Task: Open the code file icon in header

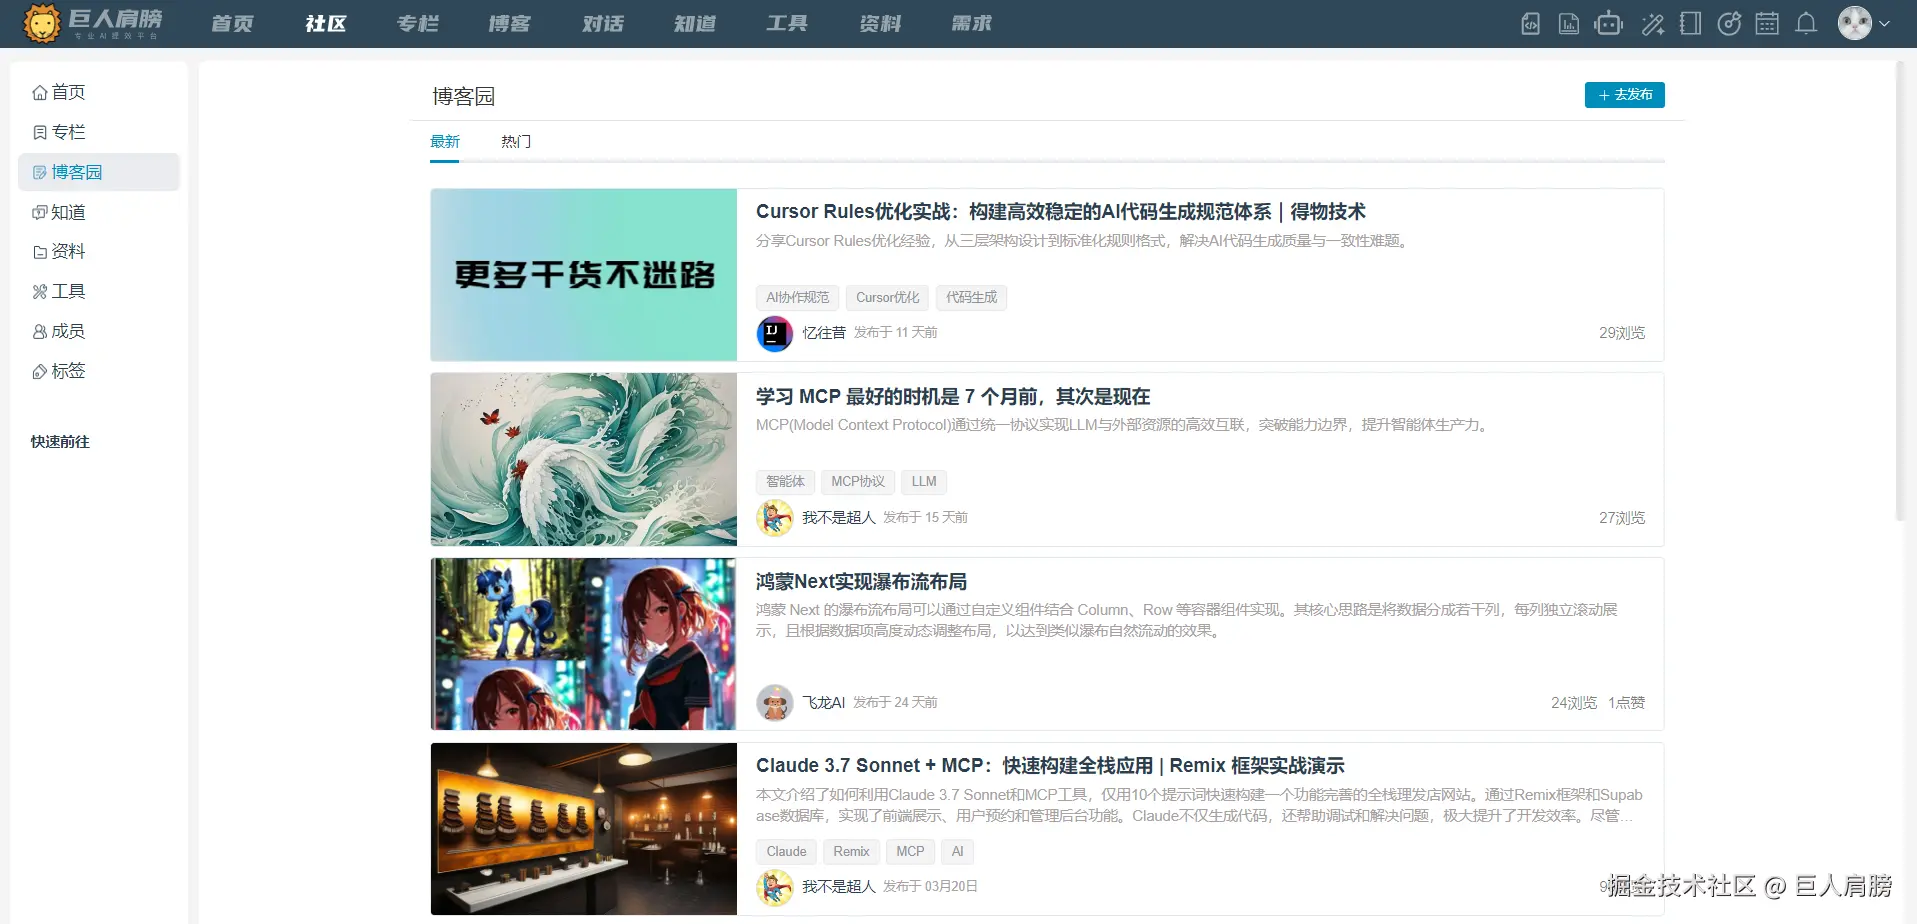Action: pos(1530,24)
